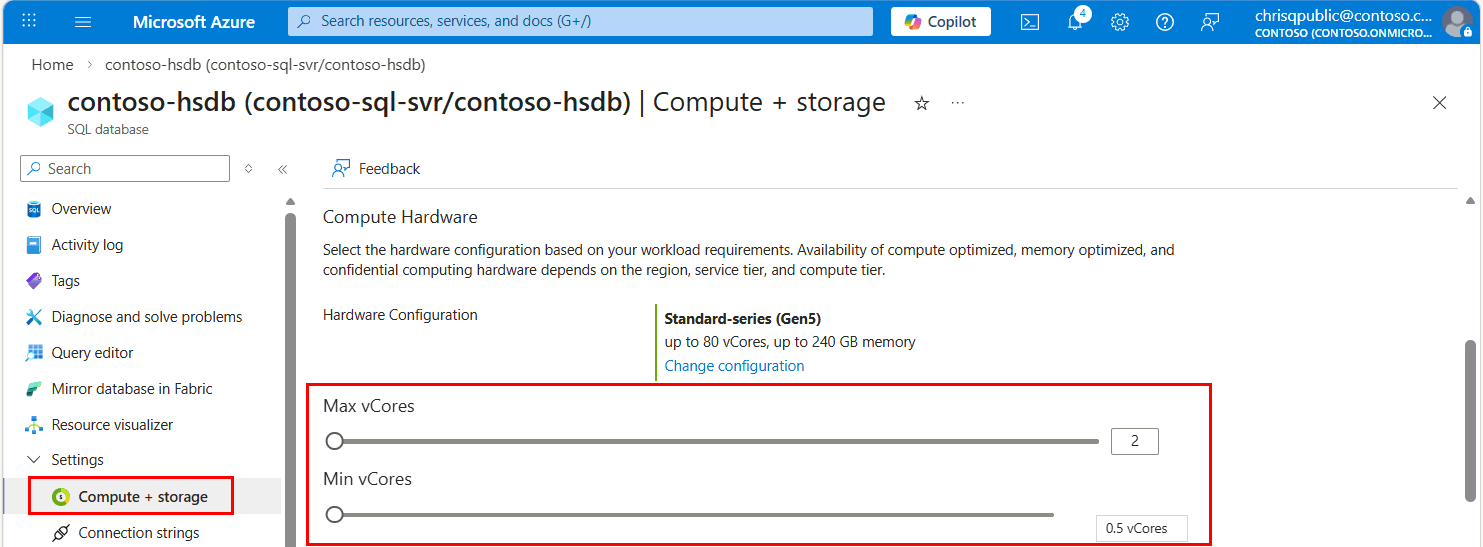1483x547 pixels.
Task: Open the Overview menu item
Action: 81,209
